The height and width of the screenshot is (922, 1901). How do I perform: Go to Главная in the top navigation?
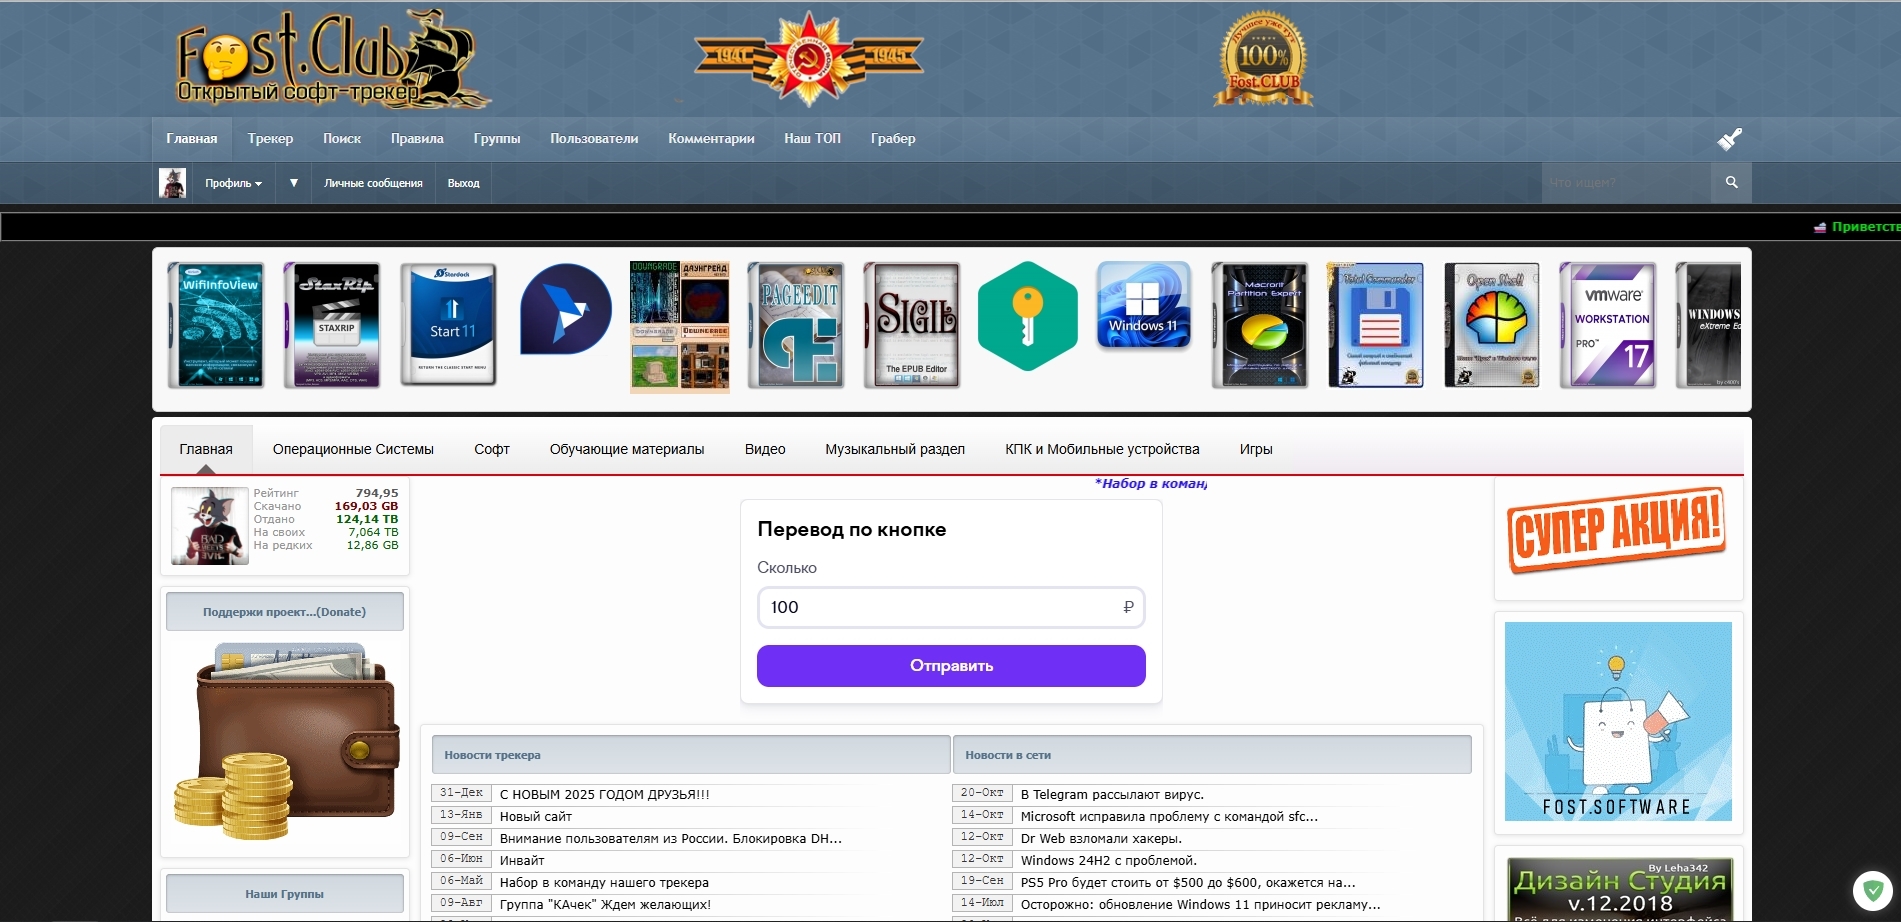click(x=192, y=139)
